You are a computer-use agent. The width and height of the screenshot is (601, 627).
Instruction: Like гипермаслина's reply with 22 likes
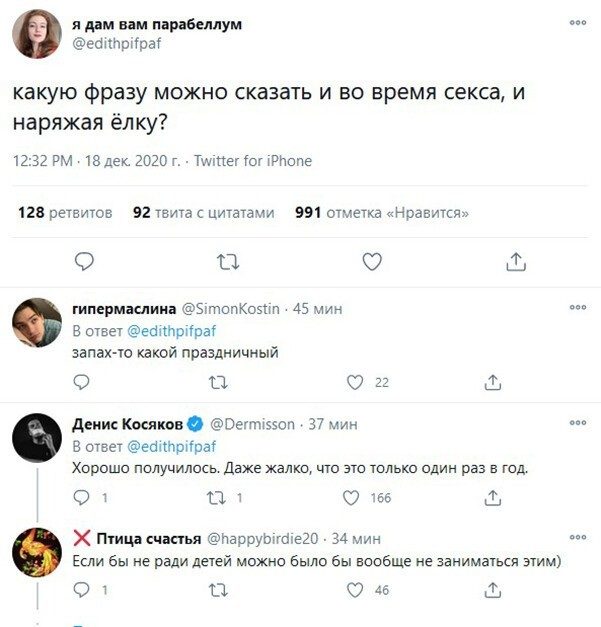pos(354,382)
